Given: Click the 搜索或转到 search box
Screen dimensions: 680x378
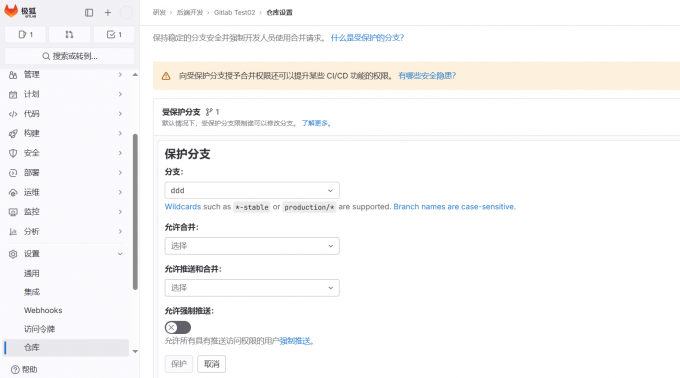Looking at the screenshot, I should (x=69, y=56).
